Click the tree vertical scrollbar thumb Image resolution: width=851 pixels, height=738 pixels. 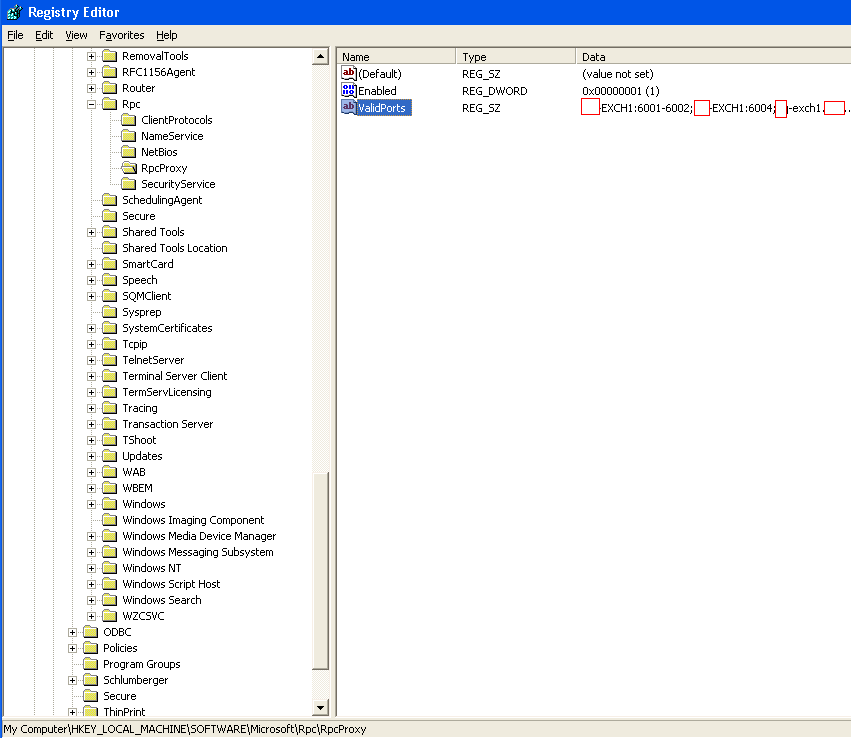pyautogui.click(x=320, y=571)
